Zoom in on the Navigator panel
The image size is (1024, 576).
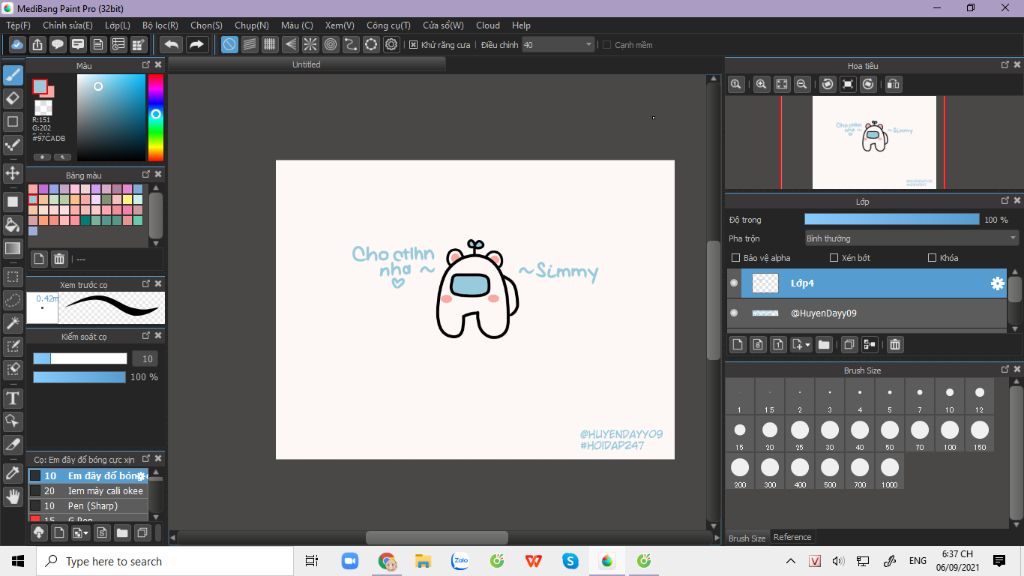[761, 84]
